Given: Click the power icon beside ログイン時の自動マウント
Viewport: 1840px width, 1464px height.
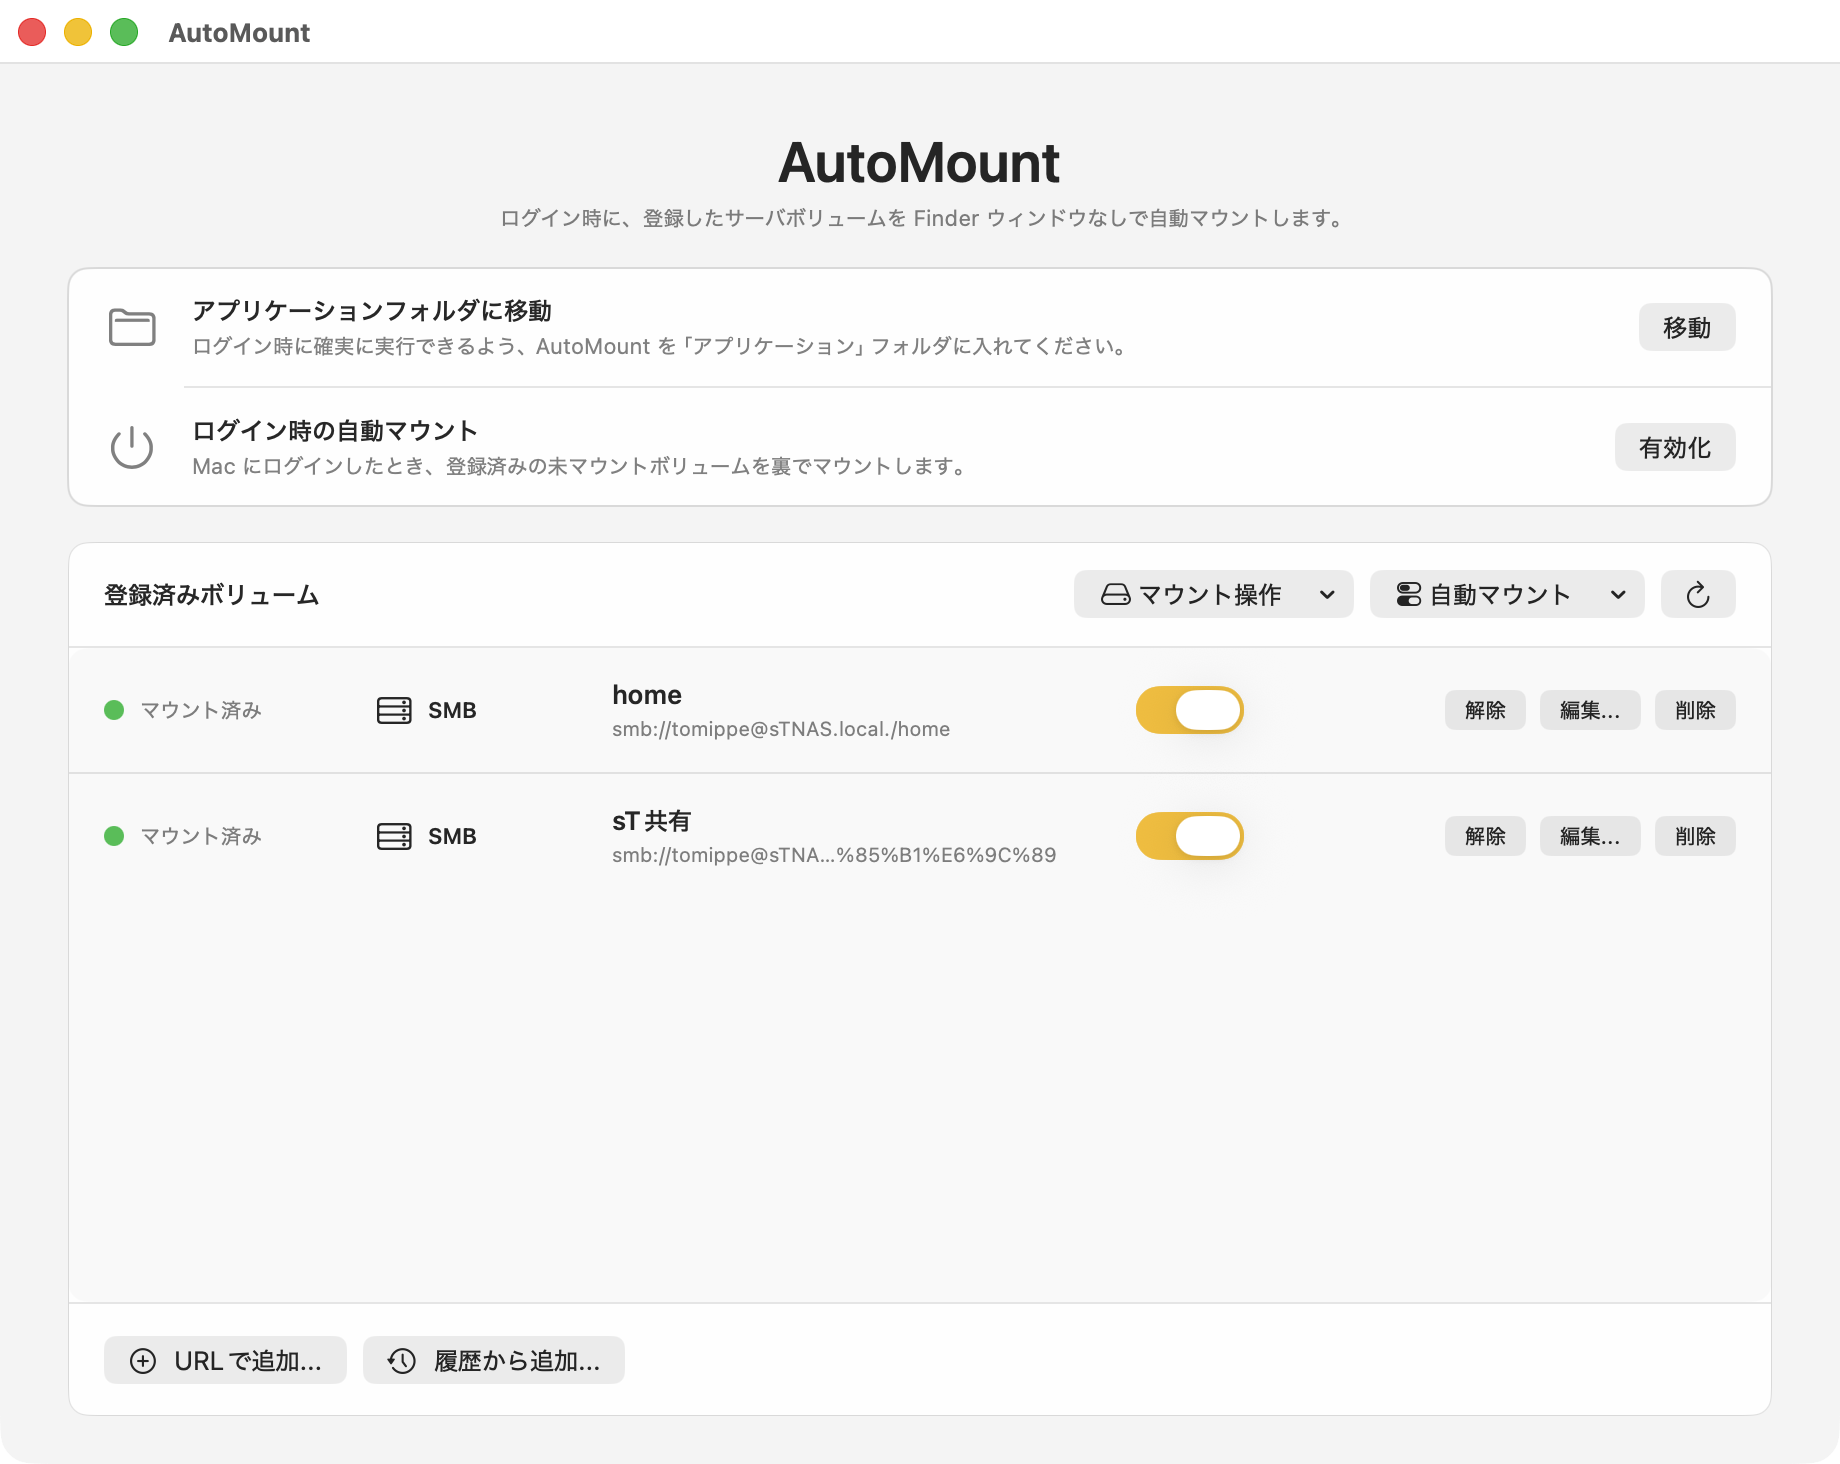Looking at the screenshot, I should point(132,447).
